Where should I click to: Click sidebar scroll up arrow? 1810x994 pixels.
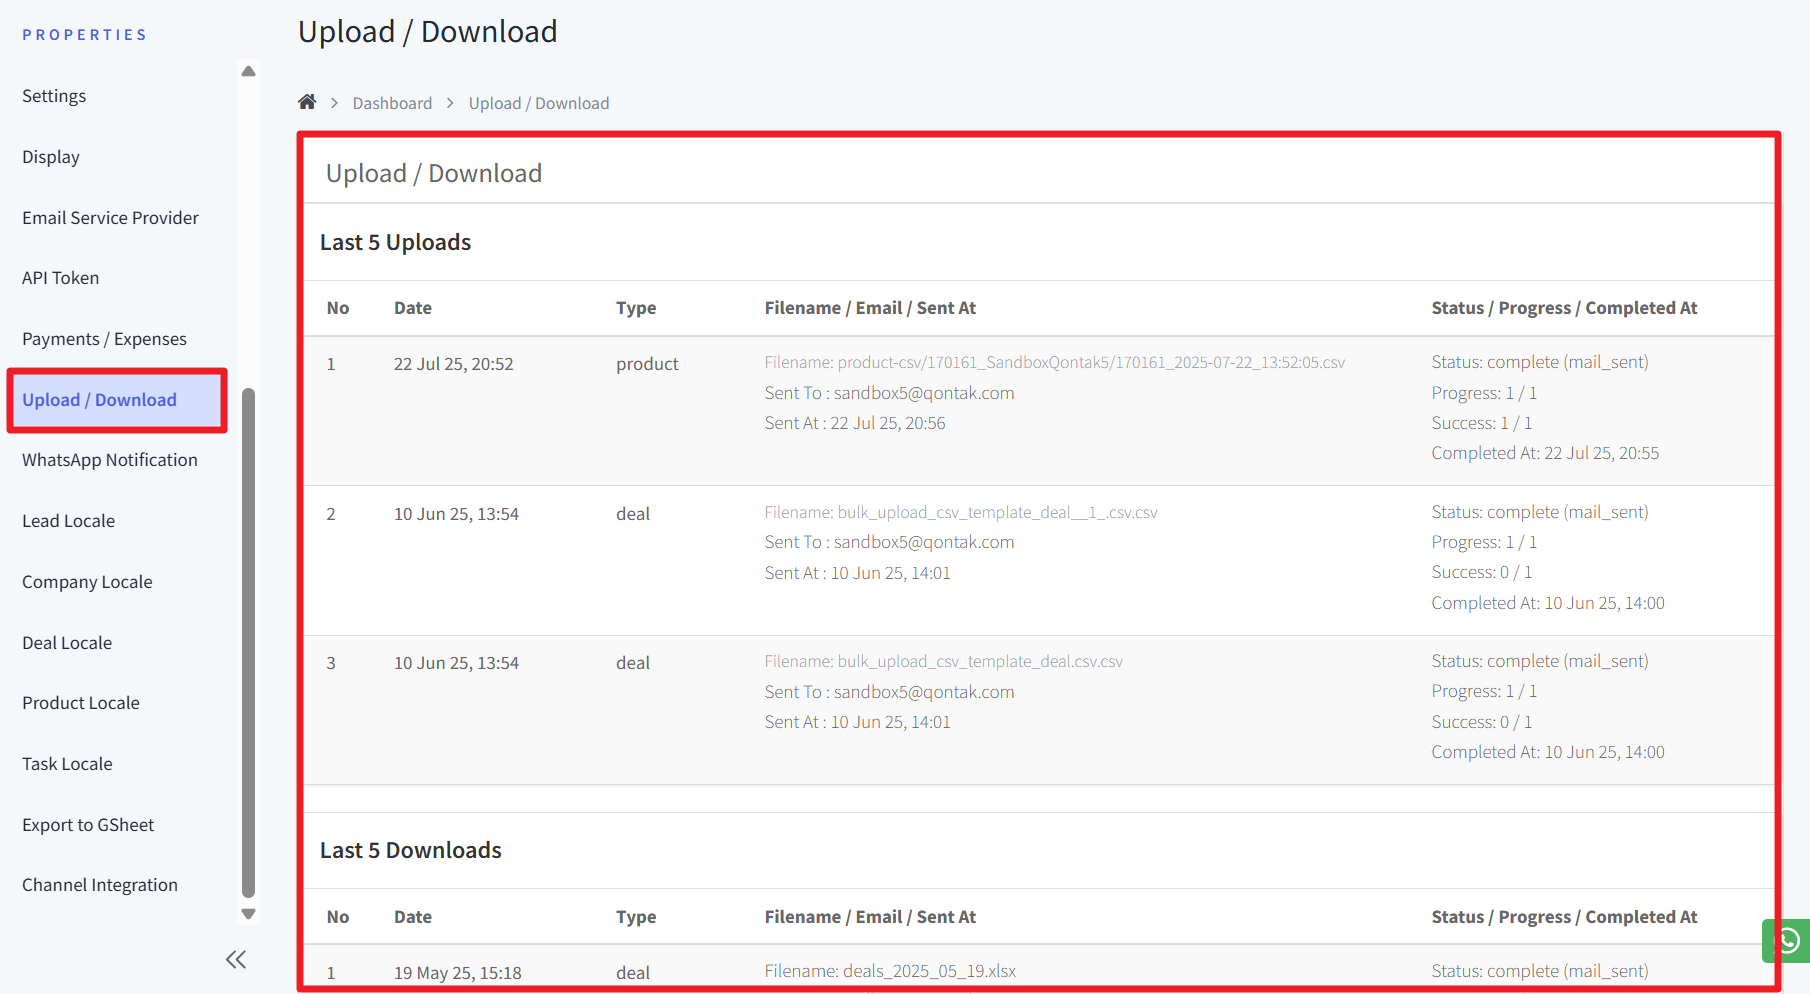249,71
